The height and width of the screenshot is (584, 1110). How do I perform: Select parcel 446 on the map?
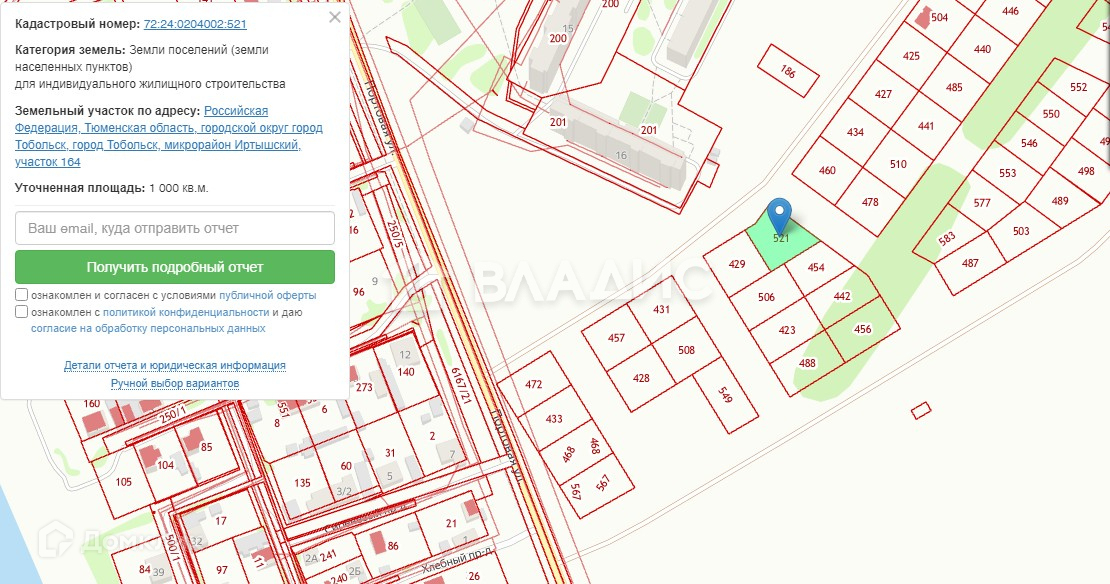[1010, 11]
